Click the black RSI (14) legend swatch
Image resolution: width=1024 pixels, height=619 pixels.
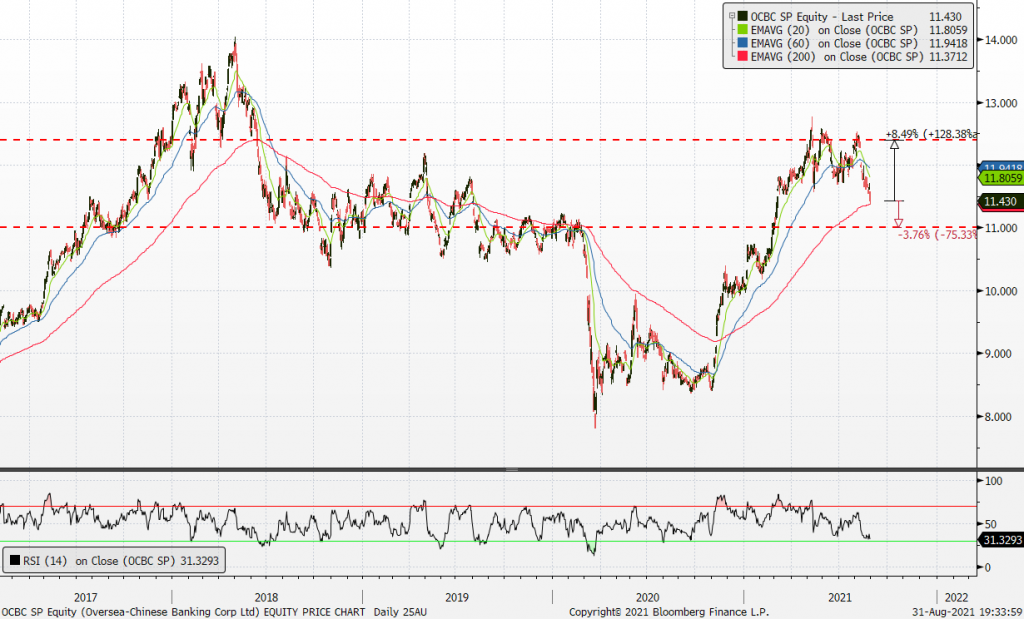[x=14, y=560]
